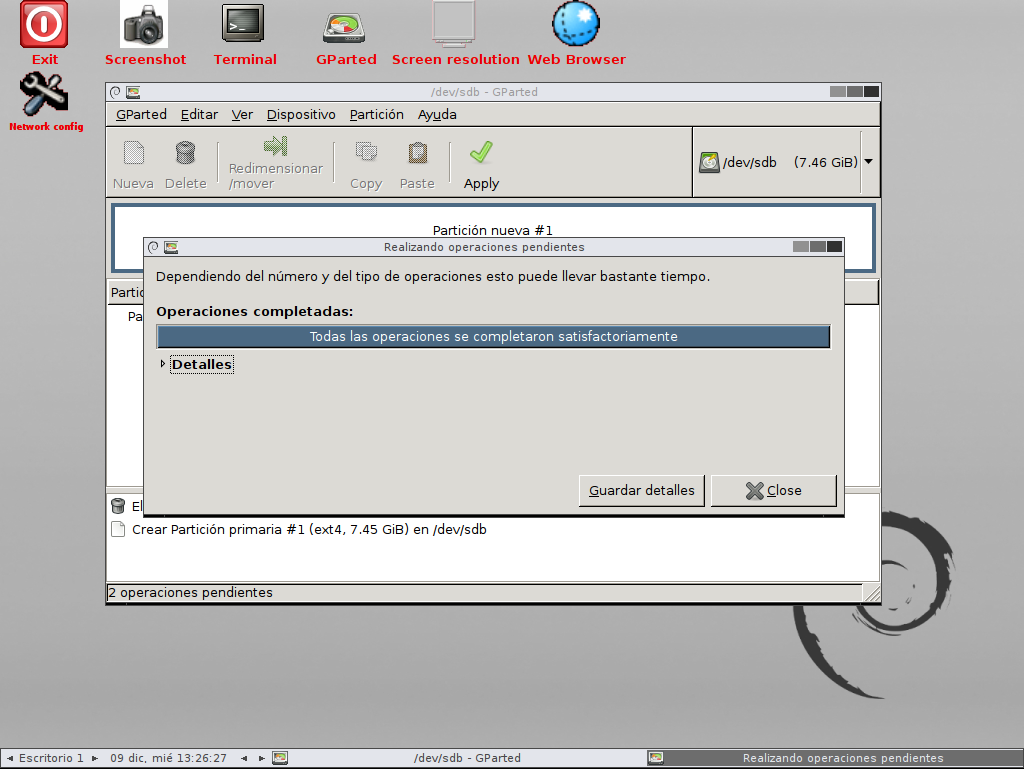
Task: Open the GParted menu
Action: [x=141, y=114]
